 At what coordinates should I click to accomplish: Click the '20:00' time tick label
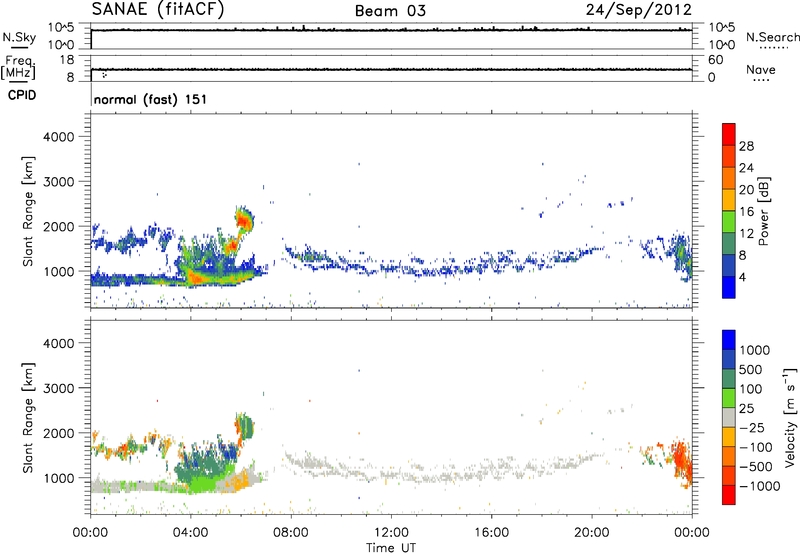591,533
